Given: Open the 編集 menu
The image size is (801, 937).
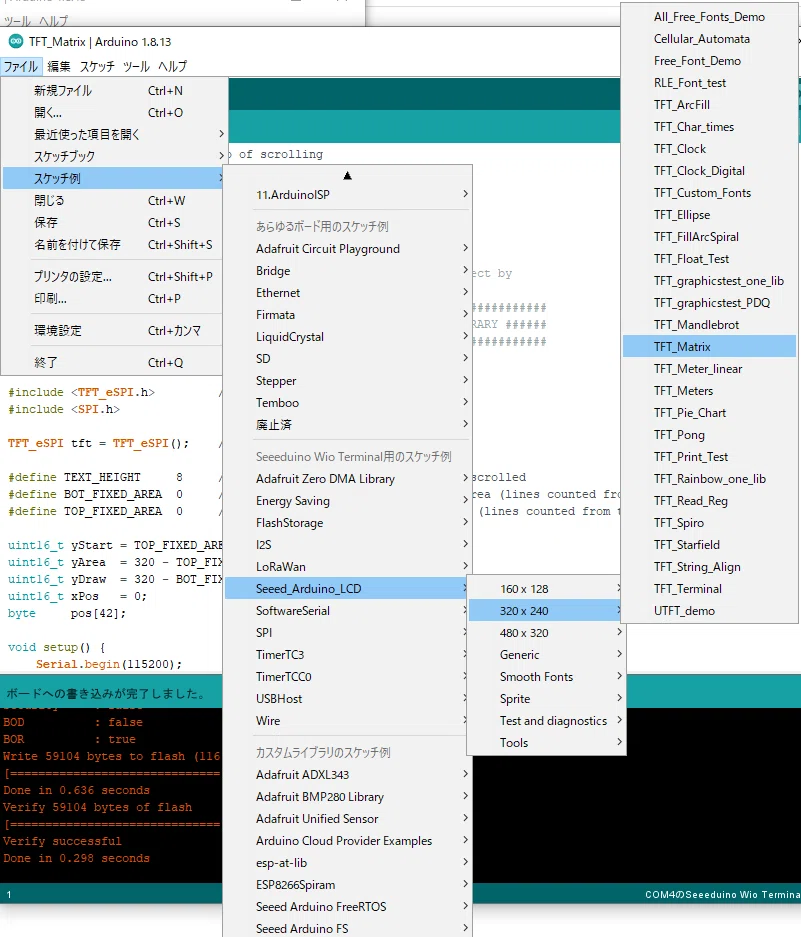Looking at the screenshot, I should pos(59,66).
